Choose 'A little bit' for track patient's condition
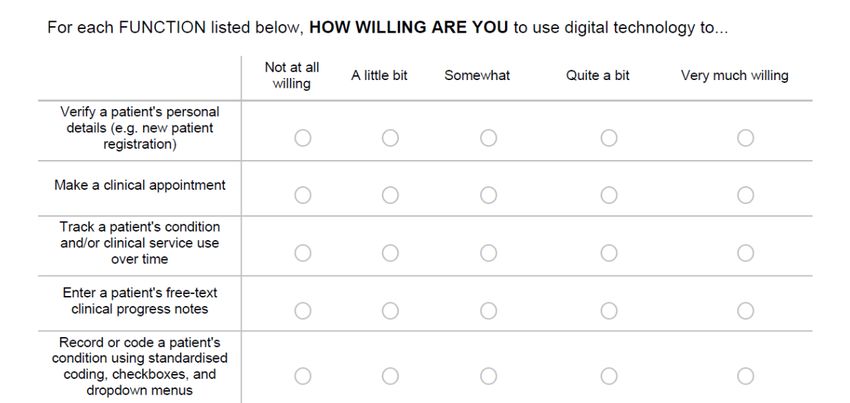The height and width of the screenshot is (403, 850). click(390, 253)
